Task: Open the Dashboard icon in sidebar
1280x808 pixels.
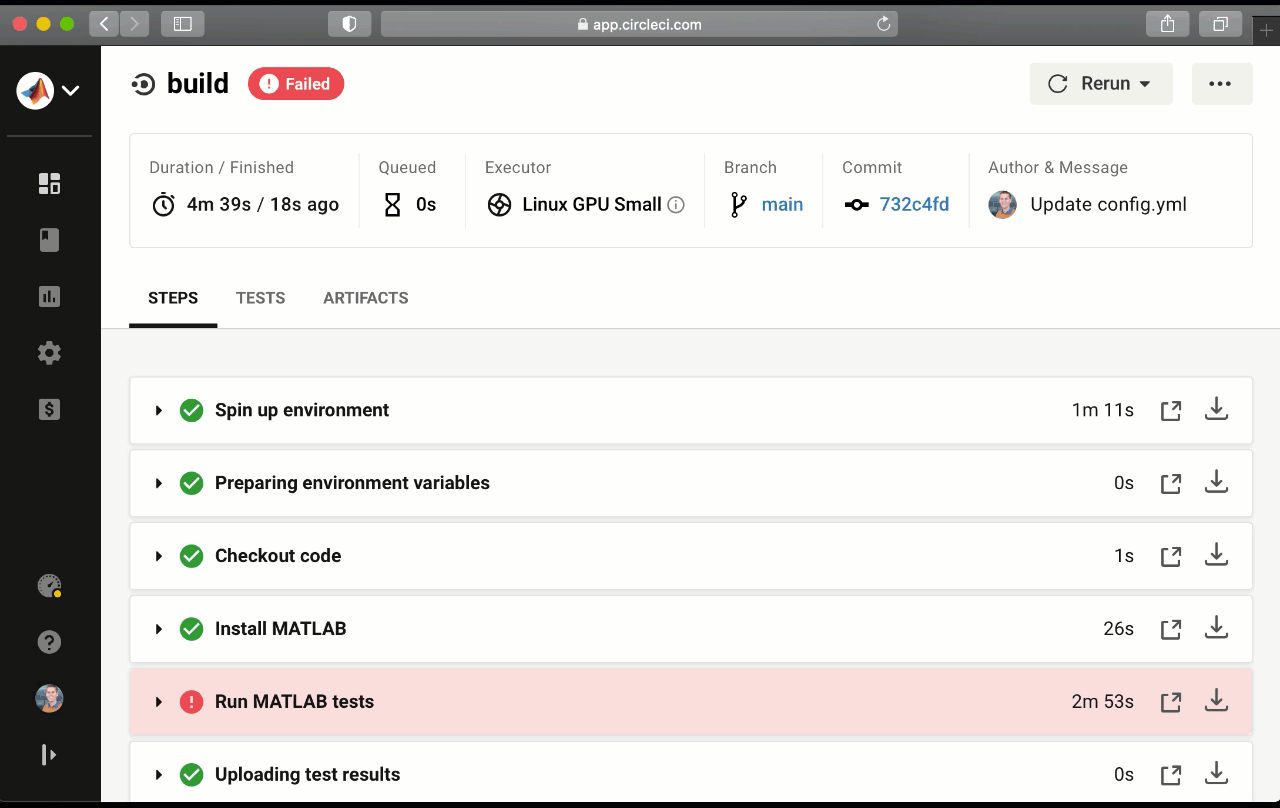Action: pos(49,183)
